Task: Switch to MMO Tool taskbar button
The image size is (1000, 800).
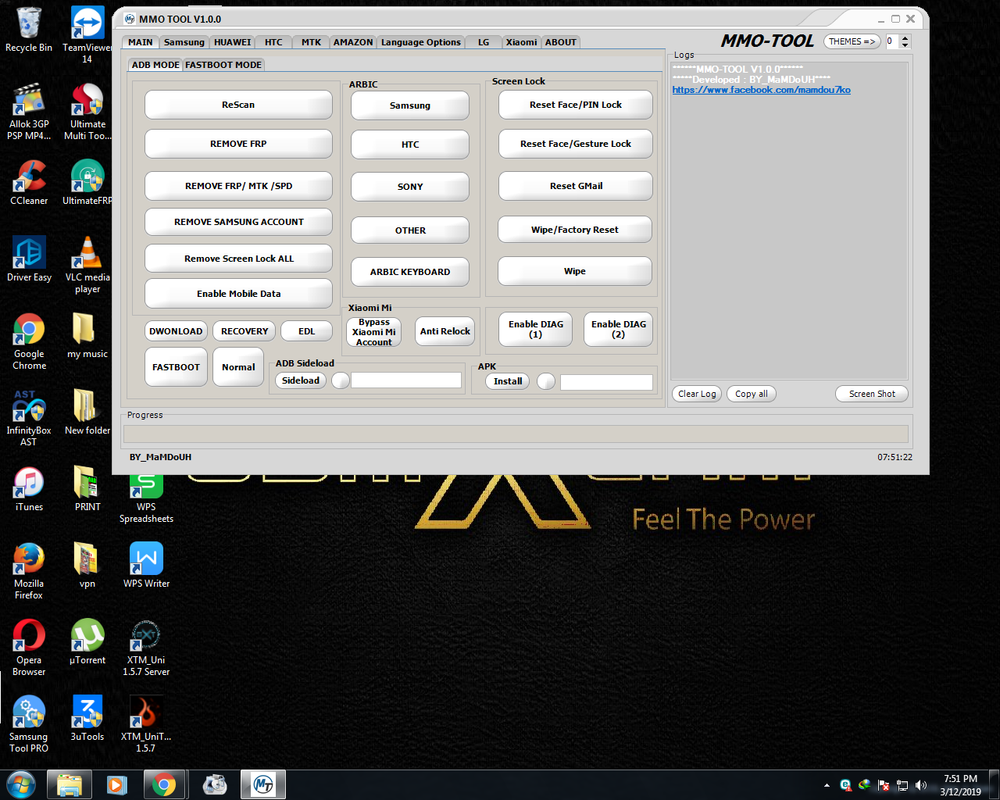Action: [263, 785]
